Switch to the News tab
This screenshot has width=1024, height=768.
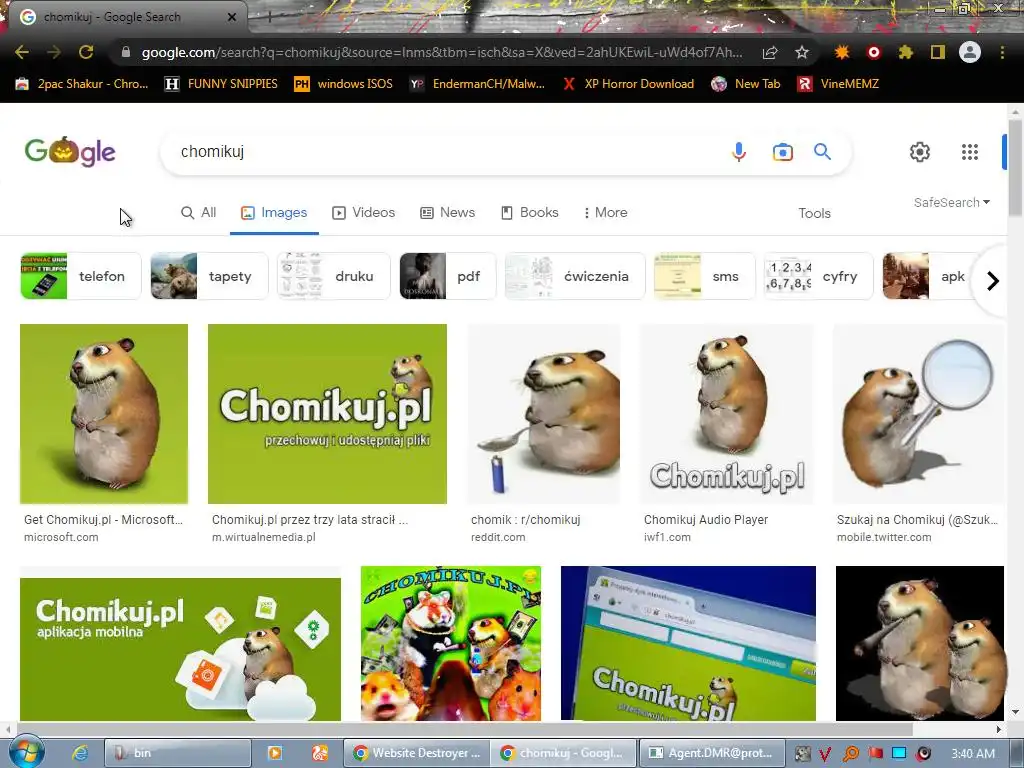pos(447,213)
